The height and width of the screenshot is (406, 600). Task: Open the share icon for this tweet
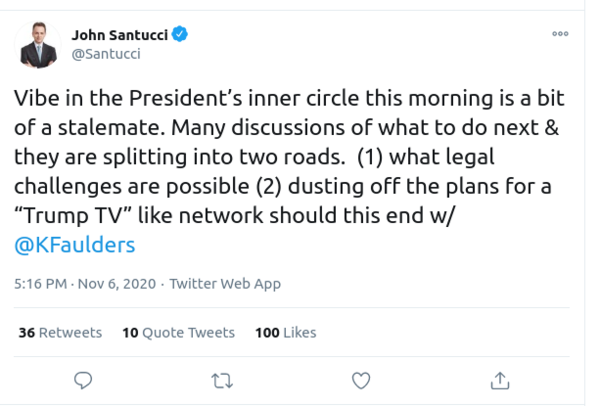[501, 379]
